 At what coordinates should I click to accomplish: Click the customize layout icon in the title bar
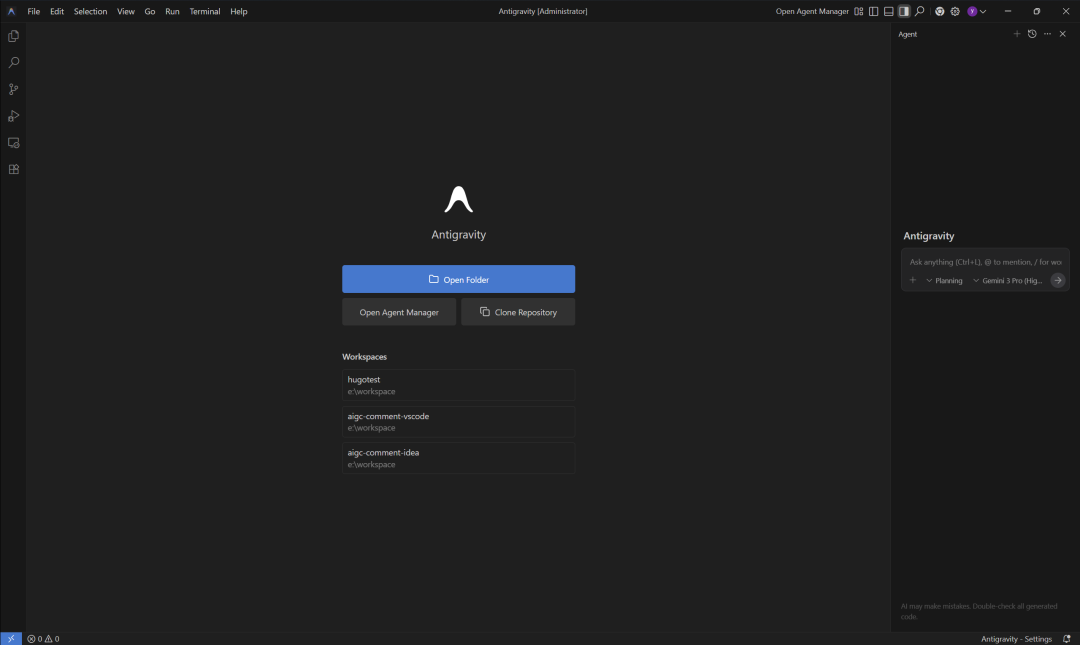coord(858,11)
